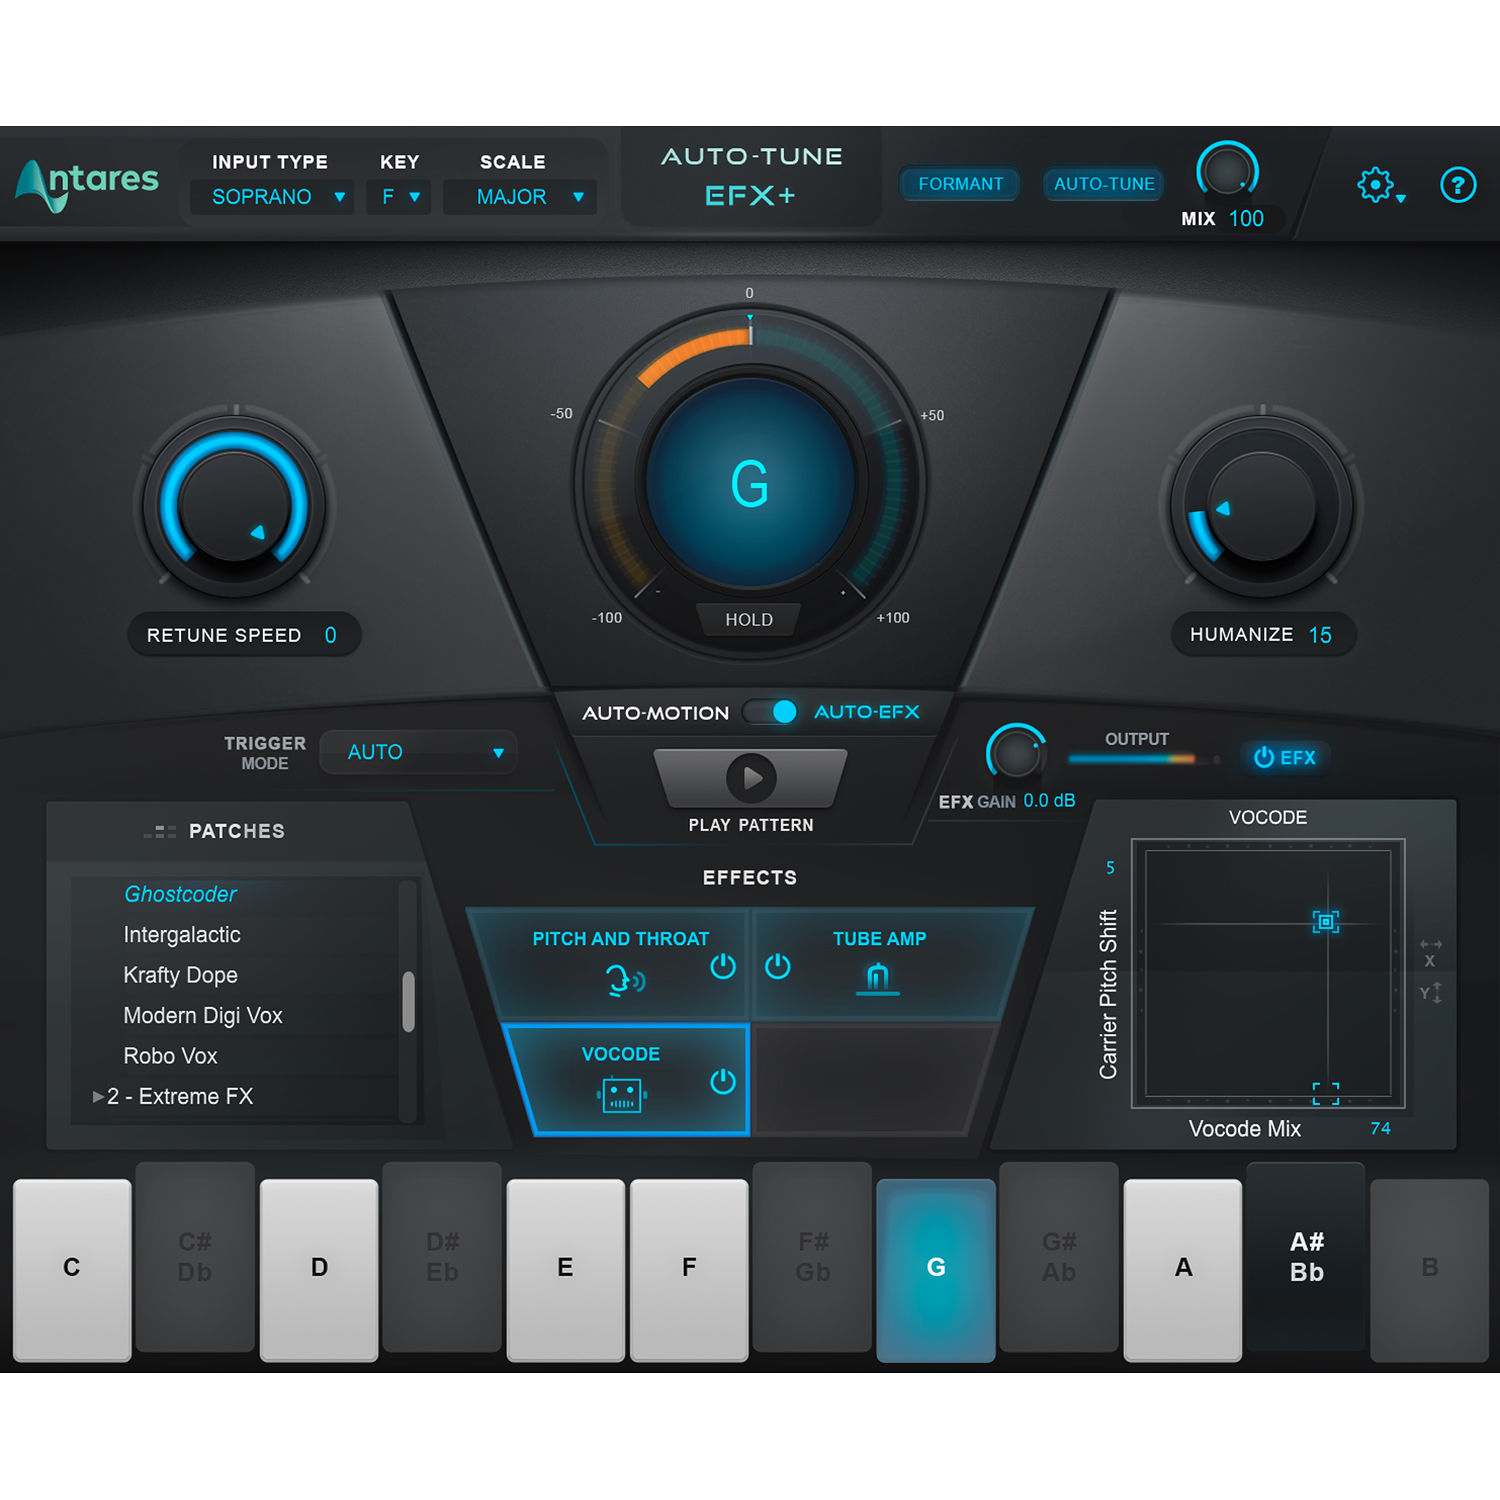1500x1500 pixels.
Task: Open the Scale MAJOR dropdown
Action: pyautogui.click(x=520, y=197)
